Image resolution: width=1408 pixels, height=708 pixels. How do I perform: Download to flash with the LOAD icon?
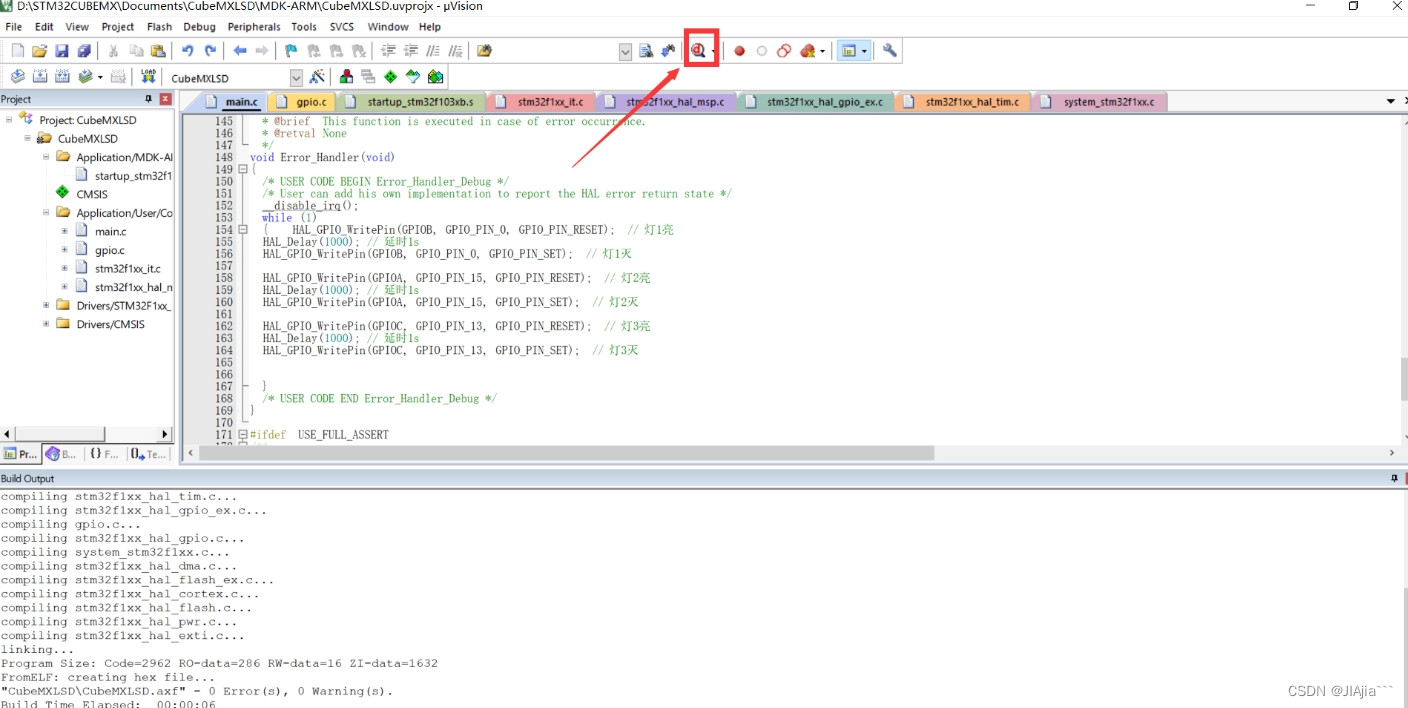(148, 77)
